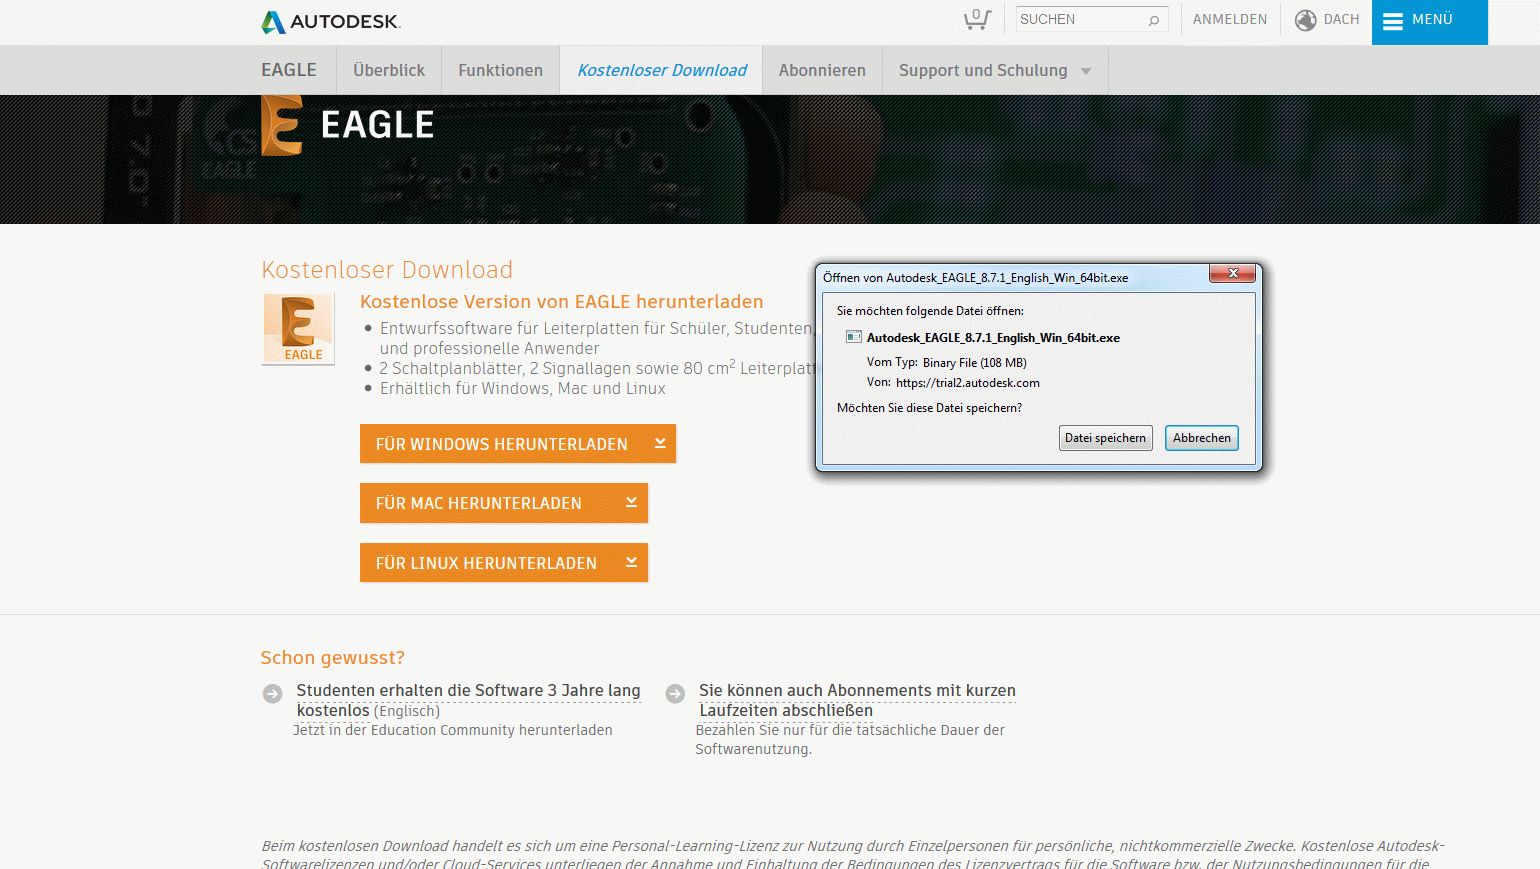This screenshot has height=869, width=1540.
Task: Click the DACH region link
Action: pos(1341,20)
